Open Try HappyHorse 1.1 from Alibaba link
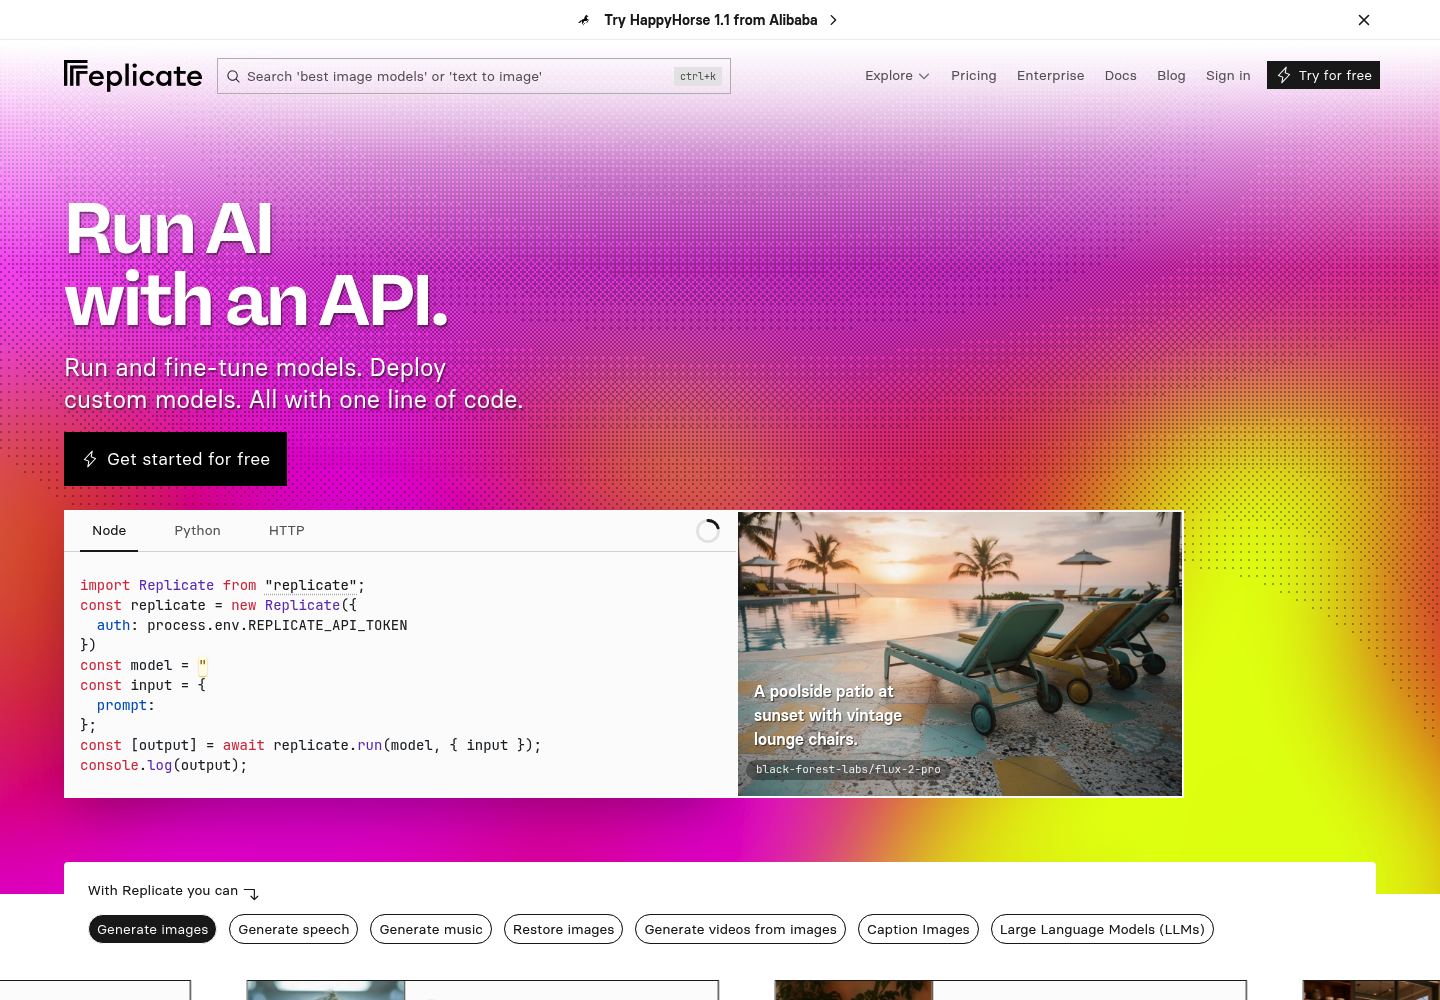Viewport: 1440px width, 1000px height. click(711, 20)
